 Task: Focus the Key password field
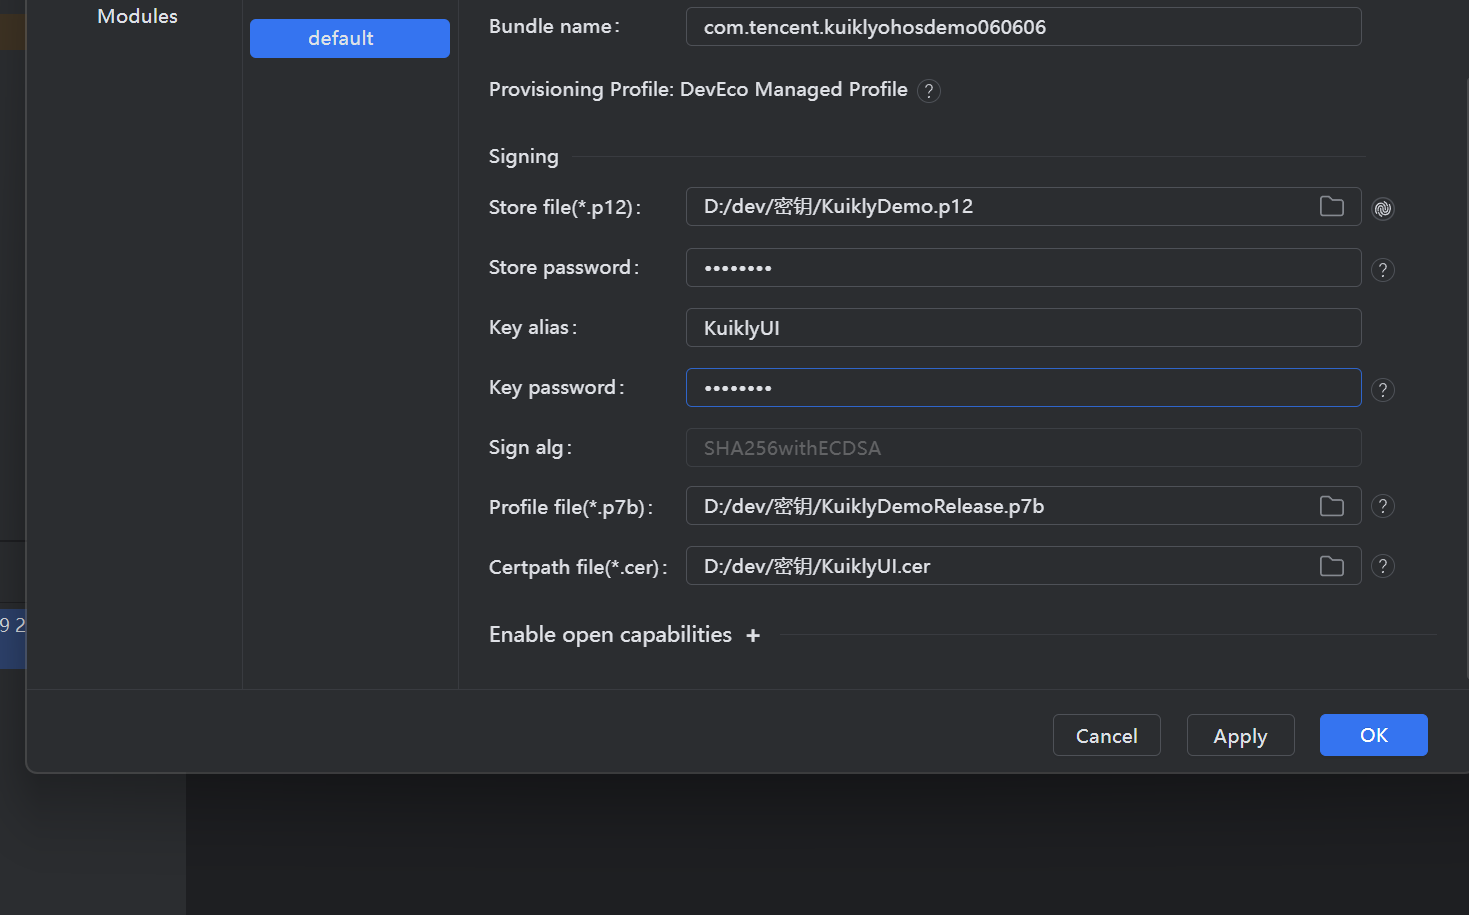coord(1024,388)
